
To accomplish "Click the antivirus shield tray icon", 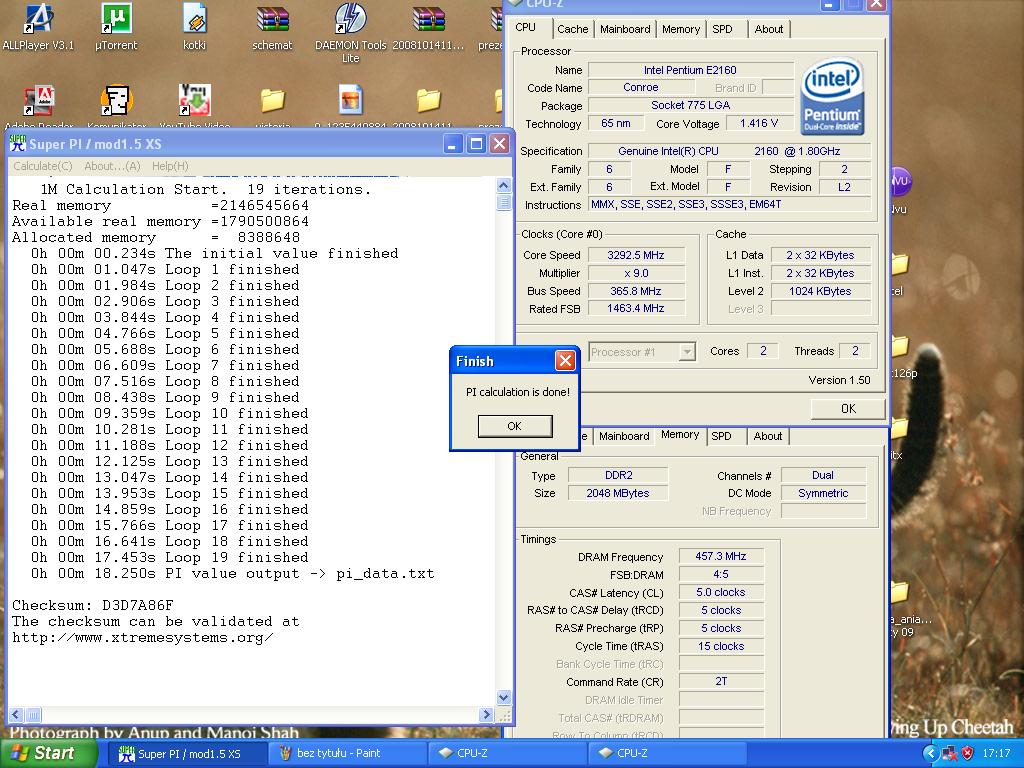I will coord(968,753).
